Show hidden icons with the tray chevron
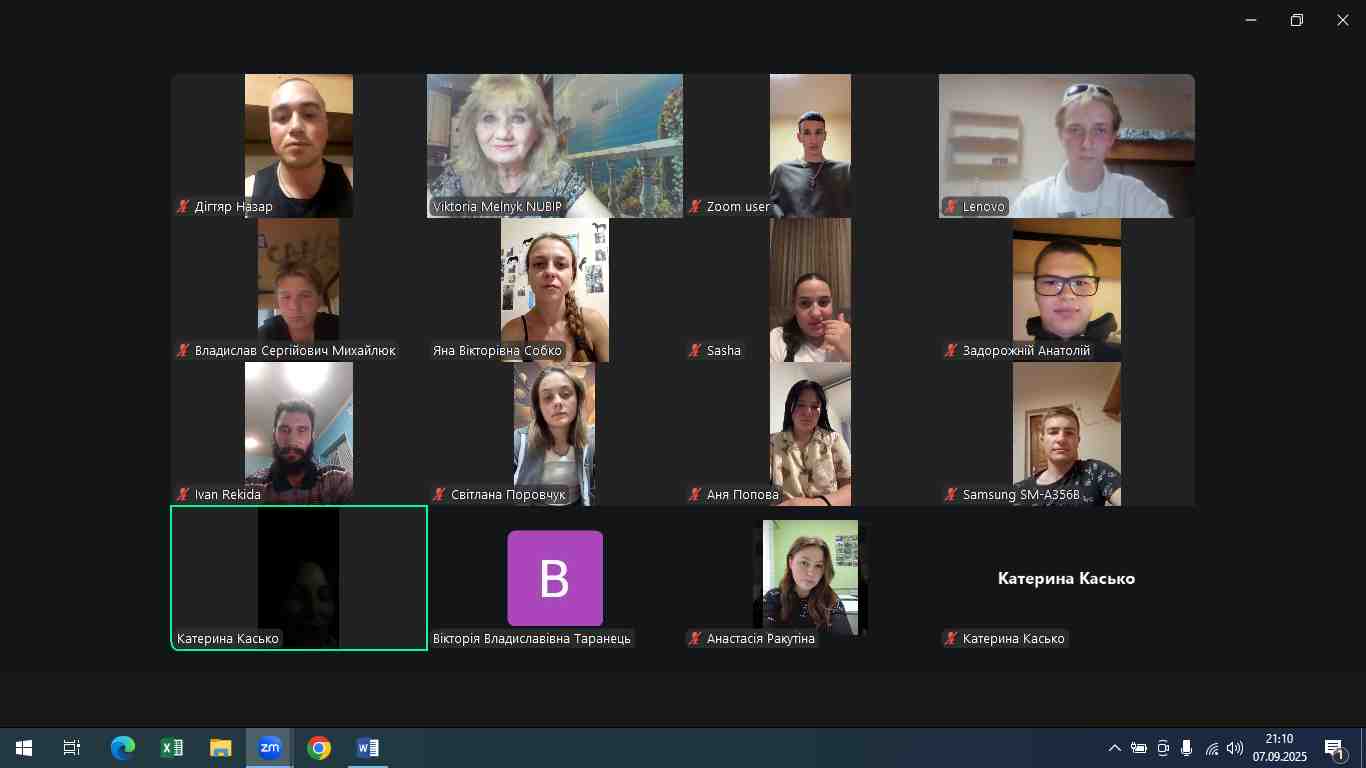This screenshot has width=1366, height=768. (x=1115, y=748)
